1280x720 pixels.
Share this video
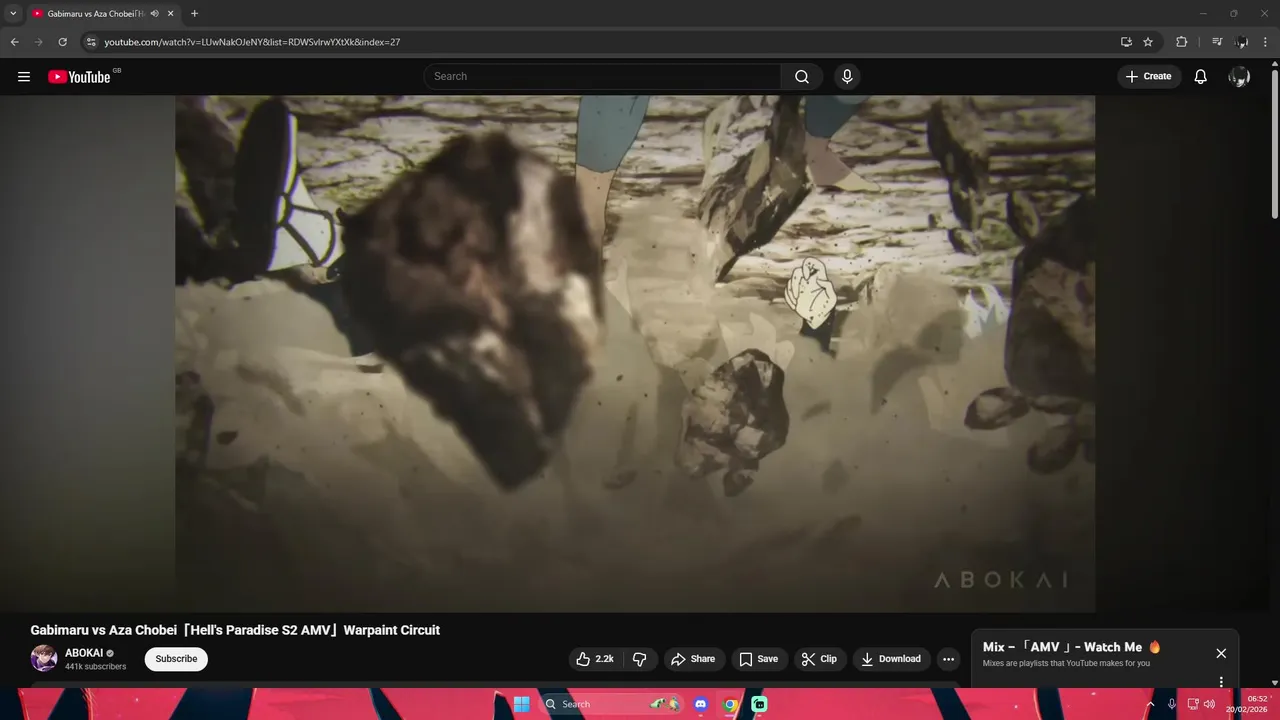(x=693, y=659)
